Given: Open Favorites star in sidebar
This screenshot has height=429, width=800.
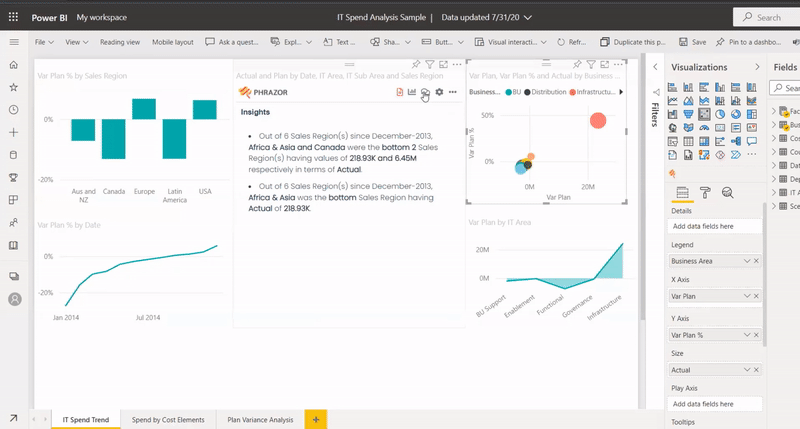Looking at the screenshot, I should [x=14, y=87].
